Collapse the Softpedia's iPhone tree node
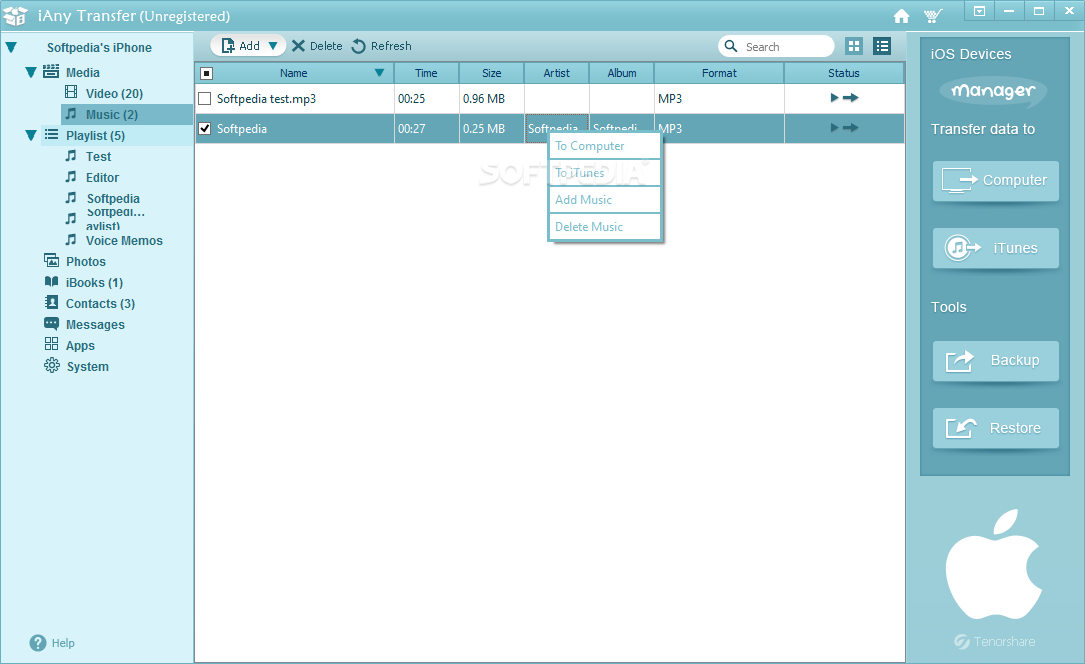 coord(12,48)
